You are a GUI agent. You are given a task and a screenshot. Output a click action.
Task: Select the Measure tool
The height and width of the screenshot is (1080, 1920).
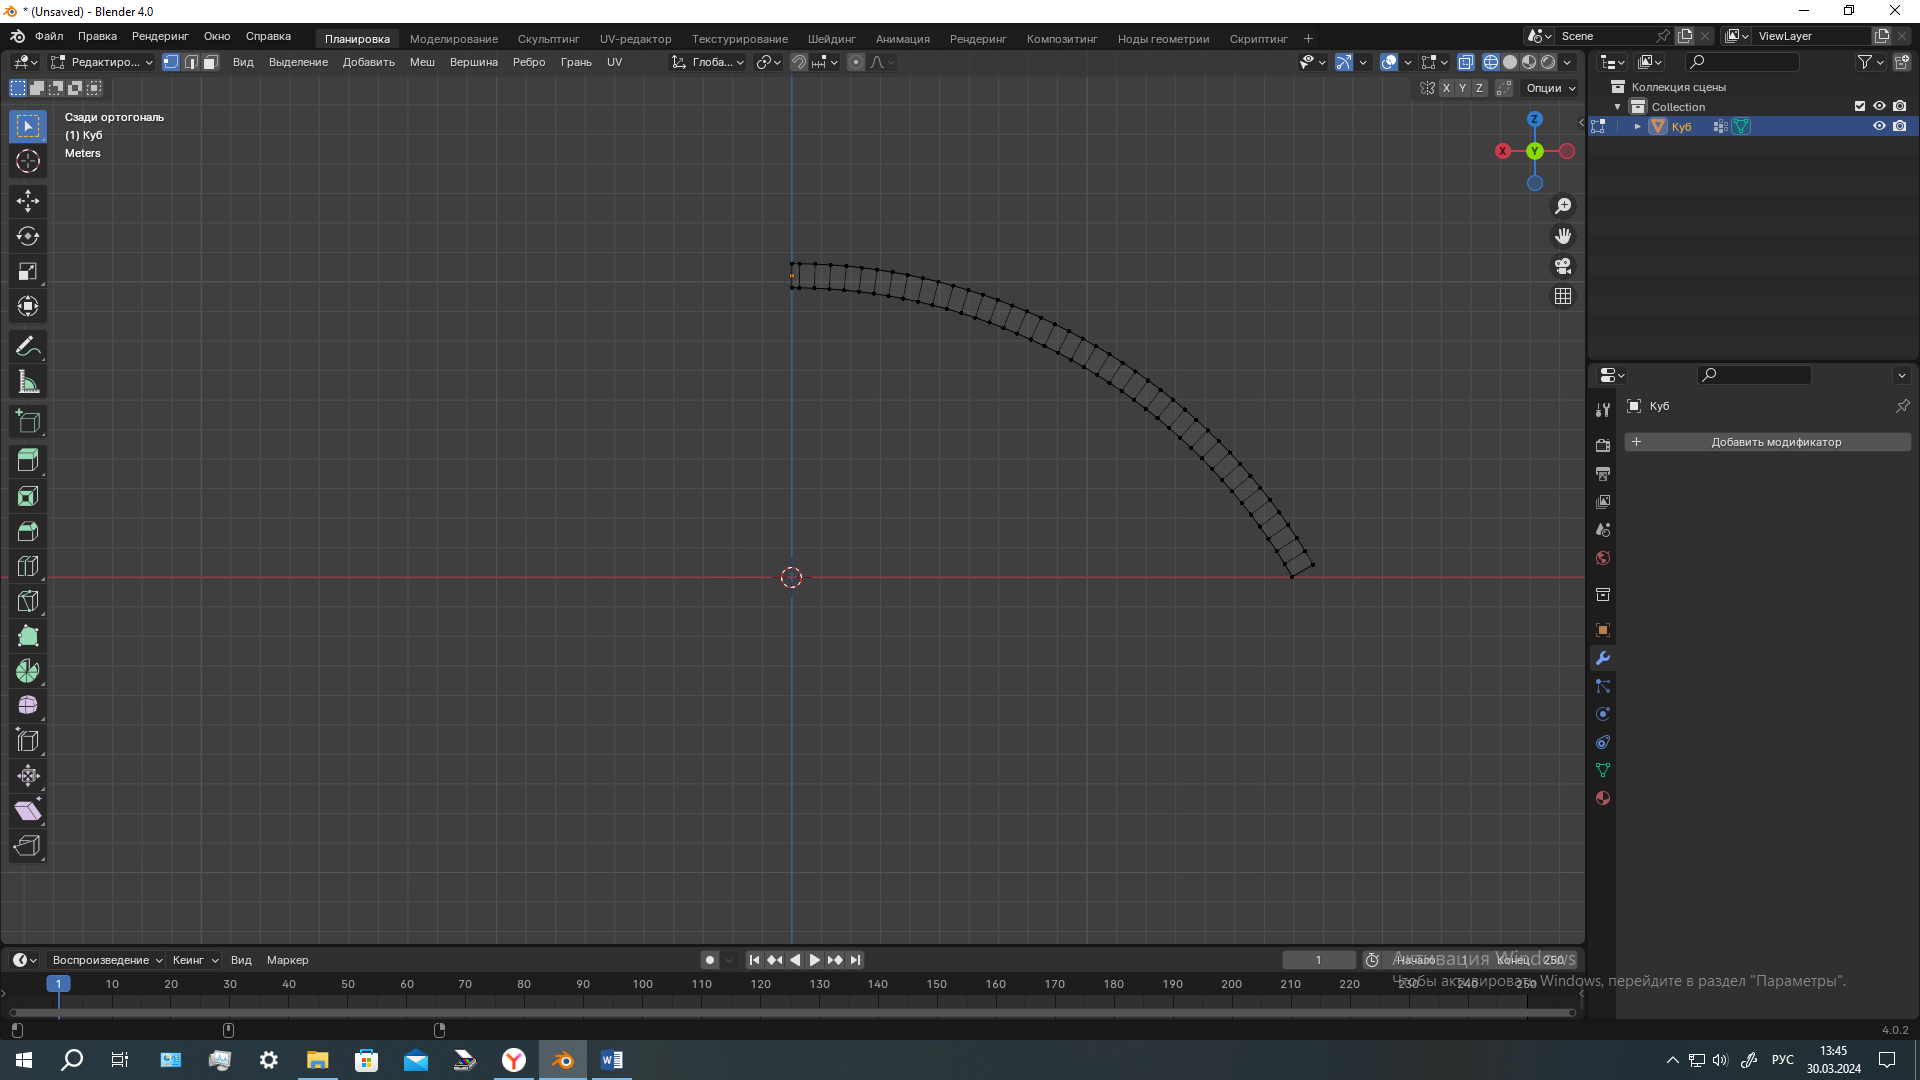click(28, 382)
